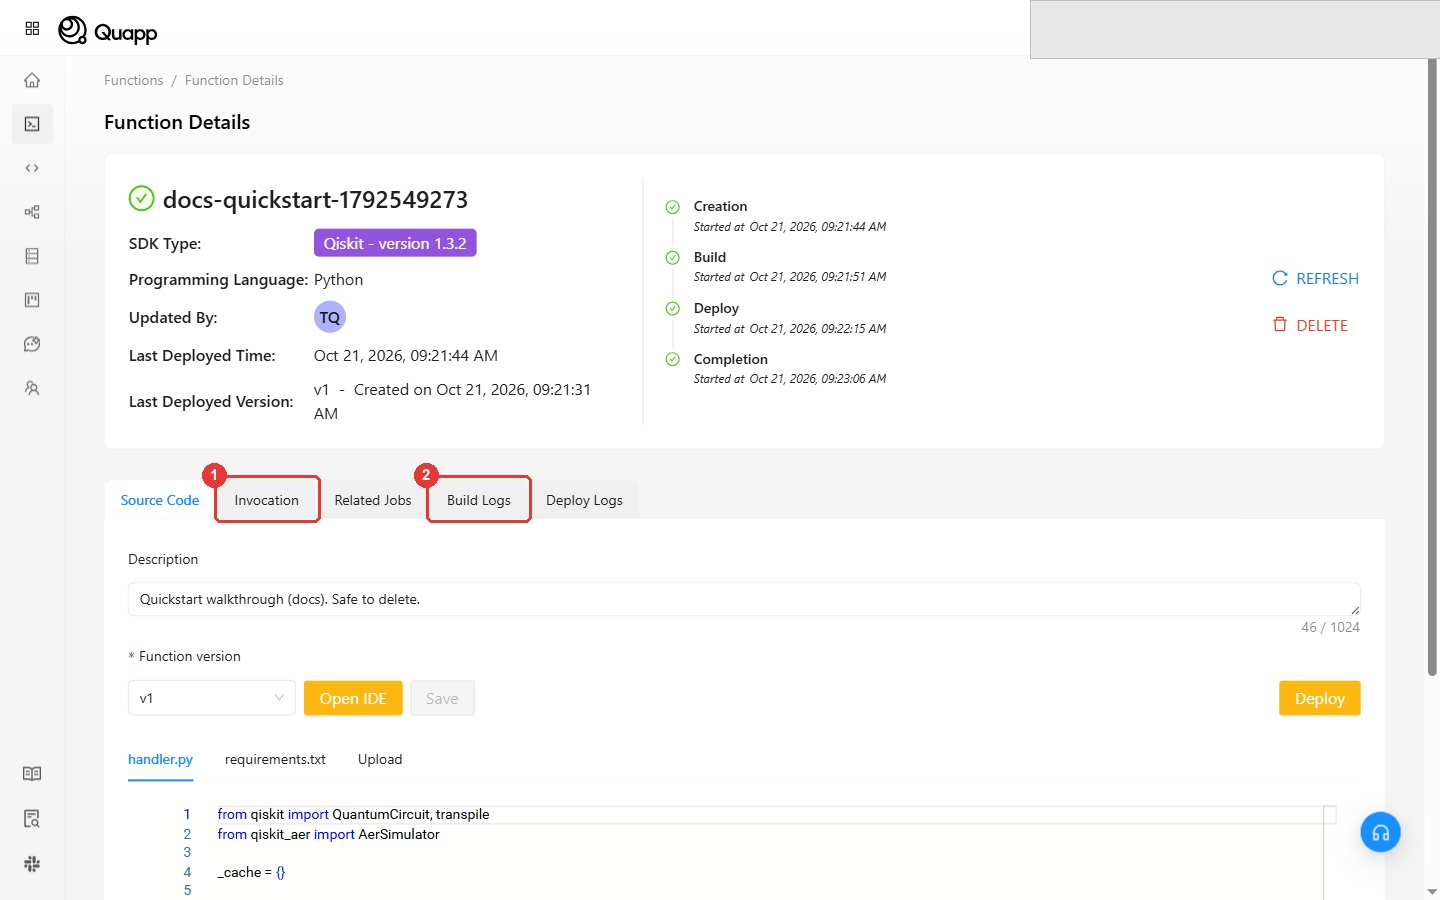Open the kanban board sidebar icon
The width and height of the screenshot is (1440, 900).
point(32,300)
